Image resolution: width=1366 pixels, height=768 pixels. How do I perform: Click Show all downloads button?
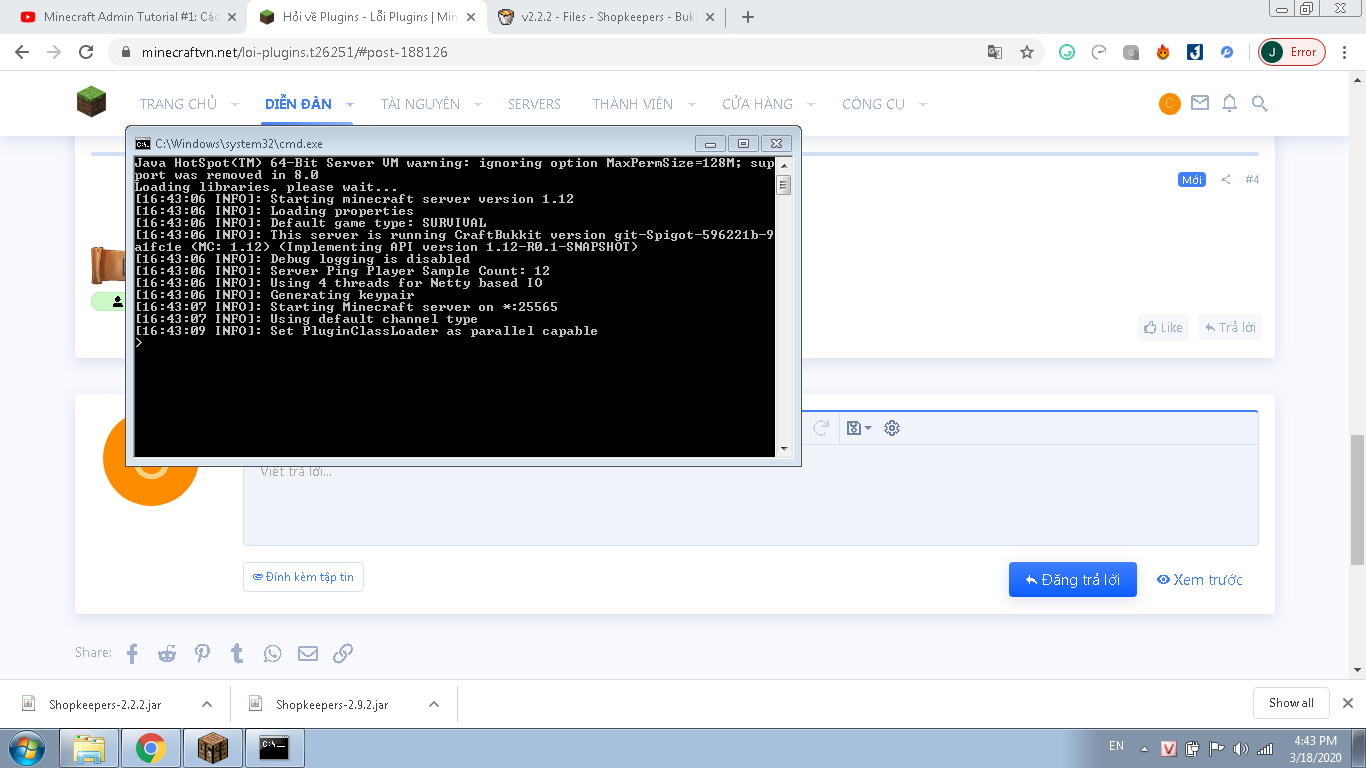pyautogui.click(x=1291, y=703)
